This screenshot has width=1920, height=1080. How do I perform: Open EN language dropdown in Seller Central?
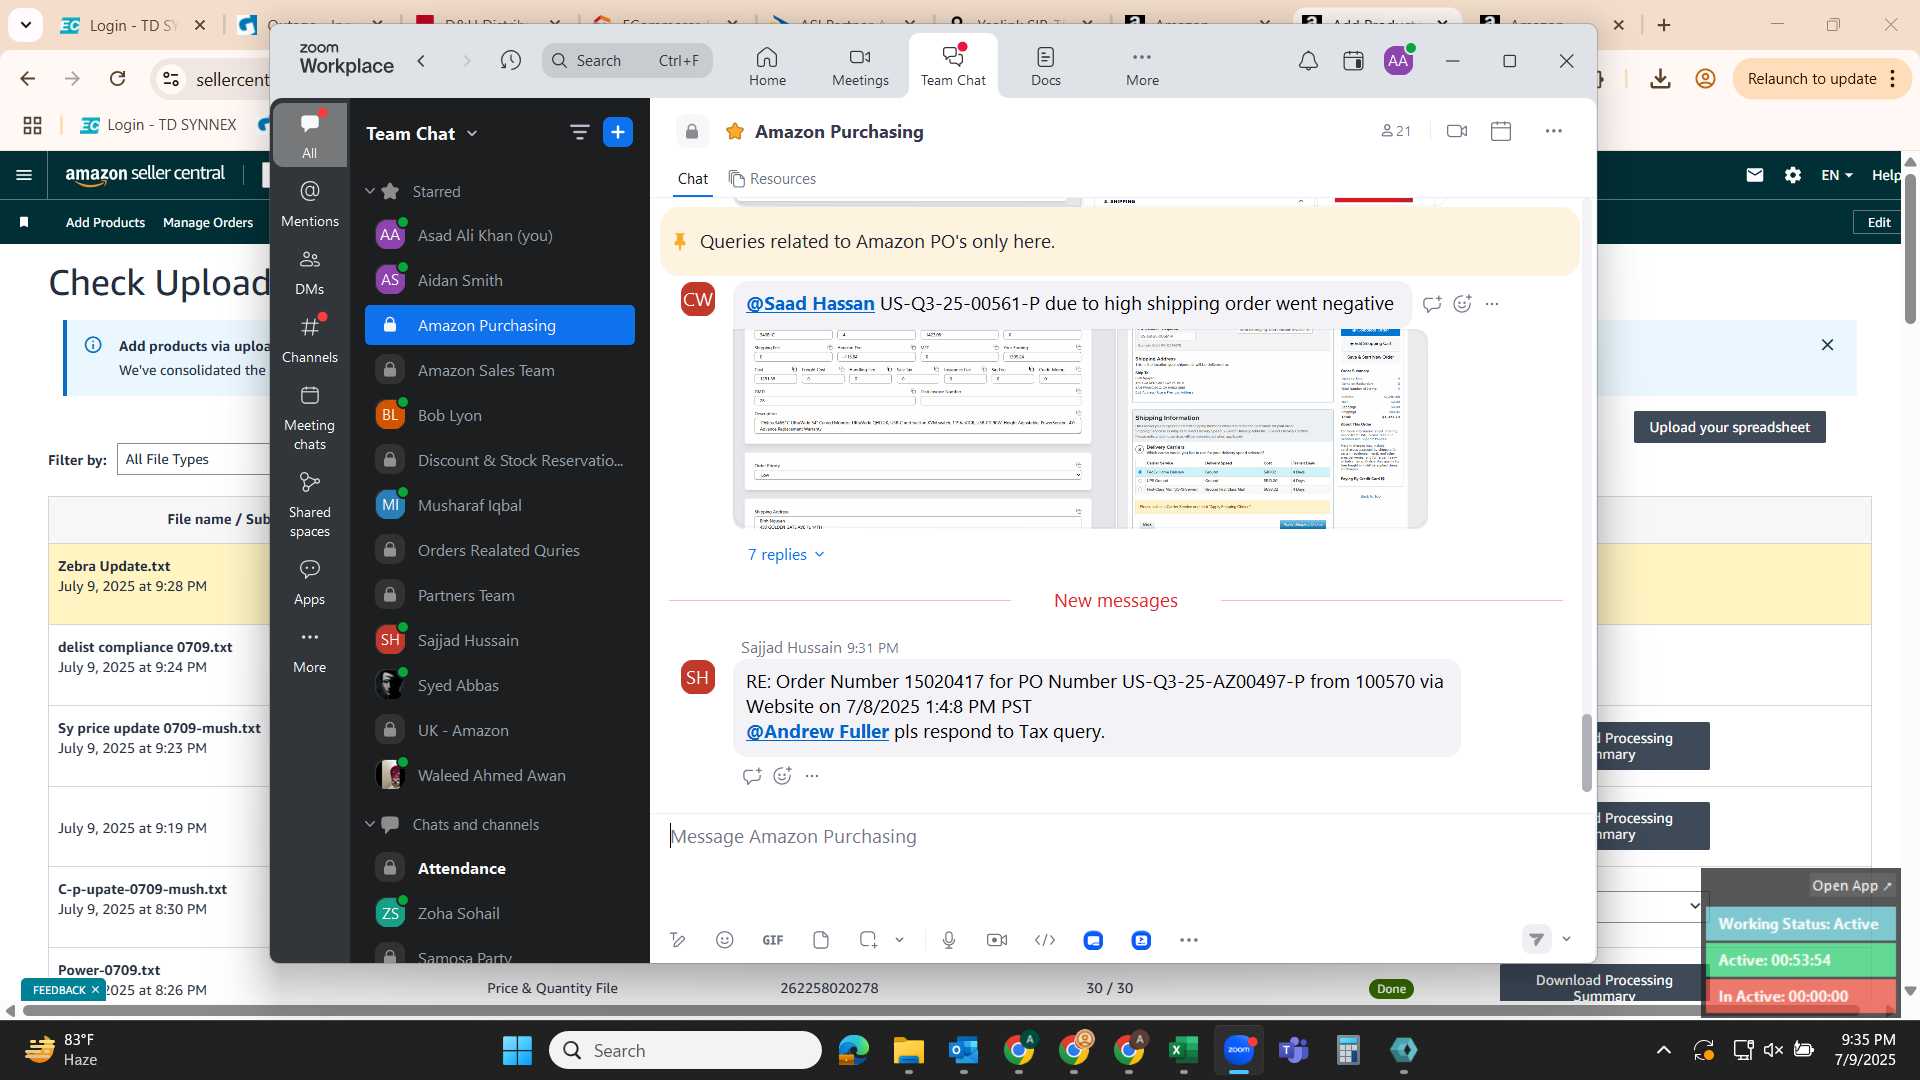(1836, 175)
